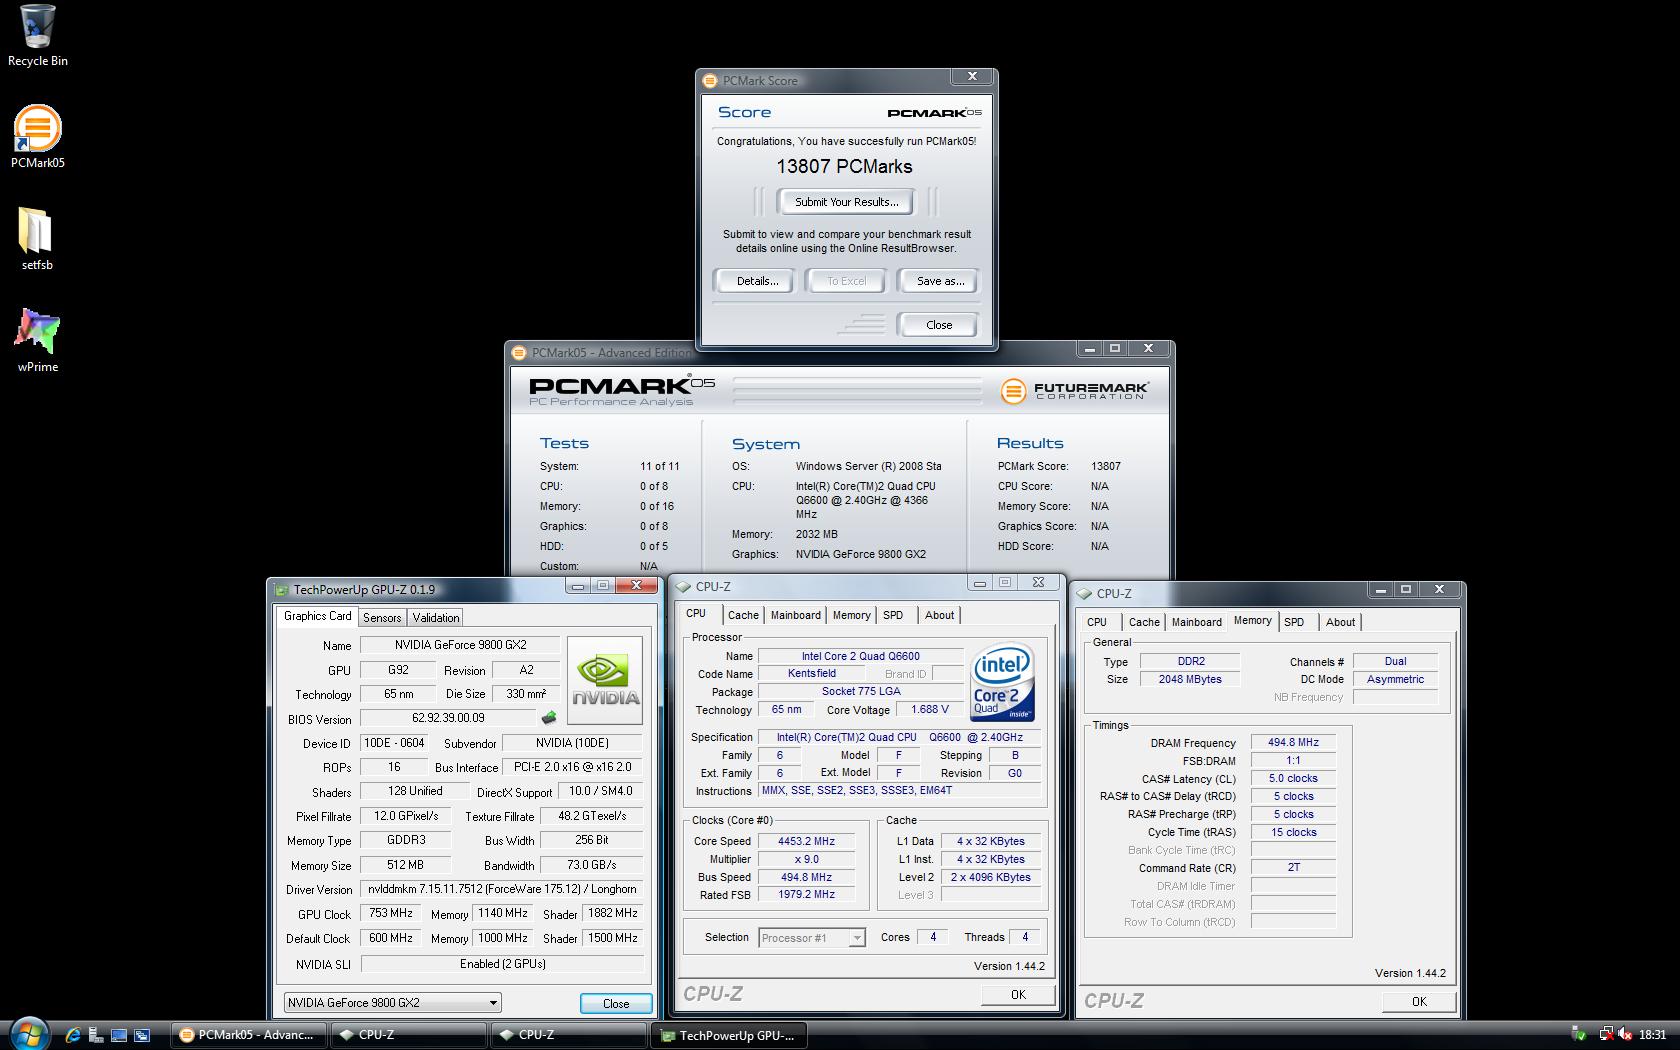Click the 13807 PCMarks score text
1680x1050 pixels.
pos(845,167)
